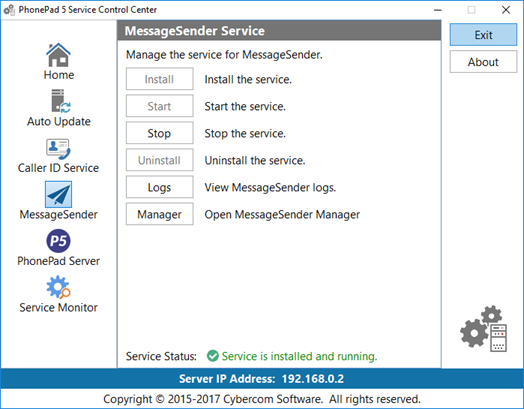The image size is (524, 409).
Task: Click 'Service is installed and running.' text
Action: (299, 356)
